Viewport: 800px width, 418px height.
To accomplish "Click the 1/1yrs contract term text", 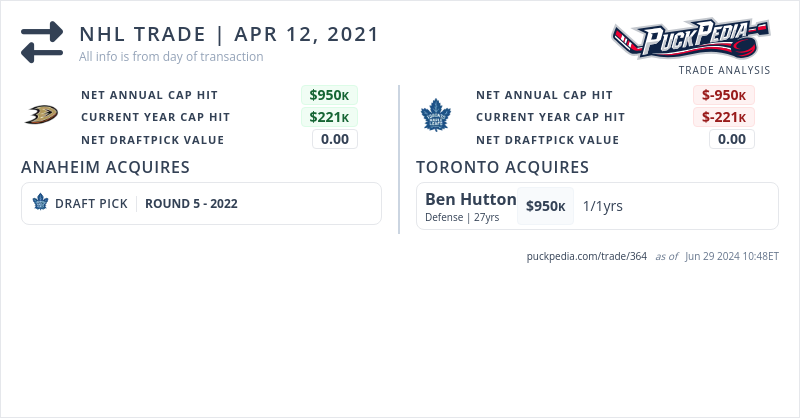I will coord(603,206).
